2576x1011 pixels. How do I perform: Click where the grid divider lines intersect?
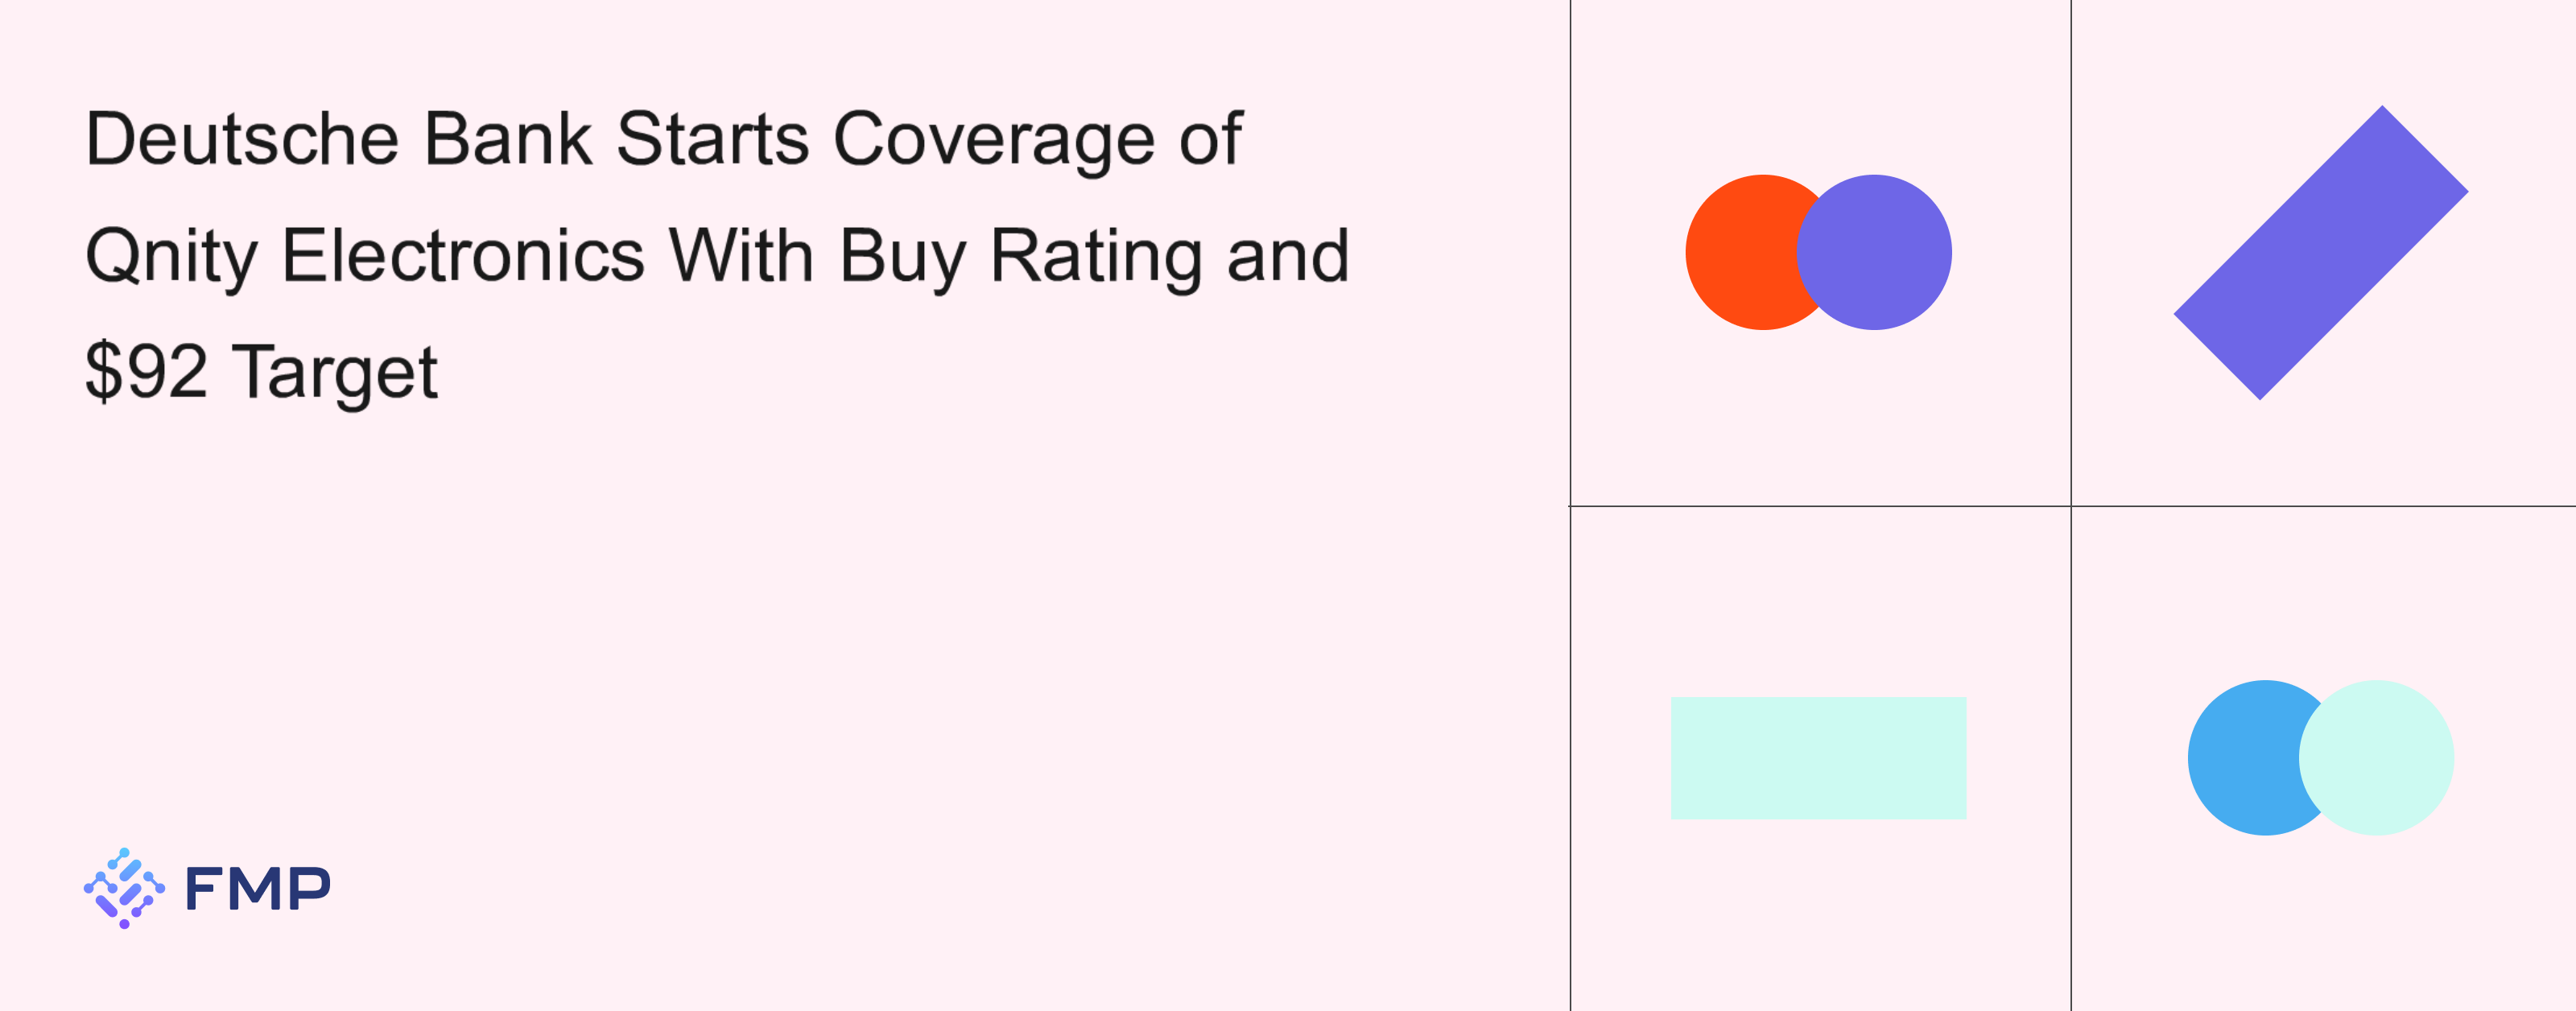2071,506
